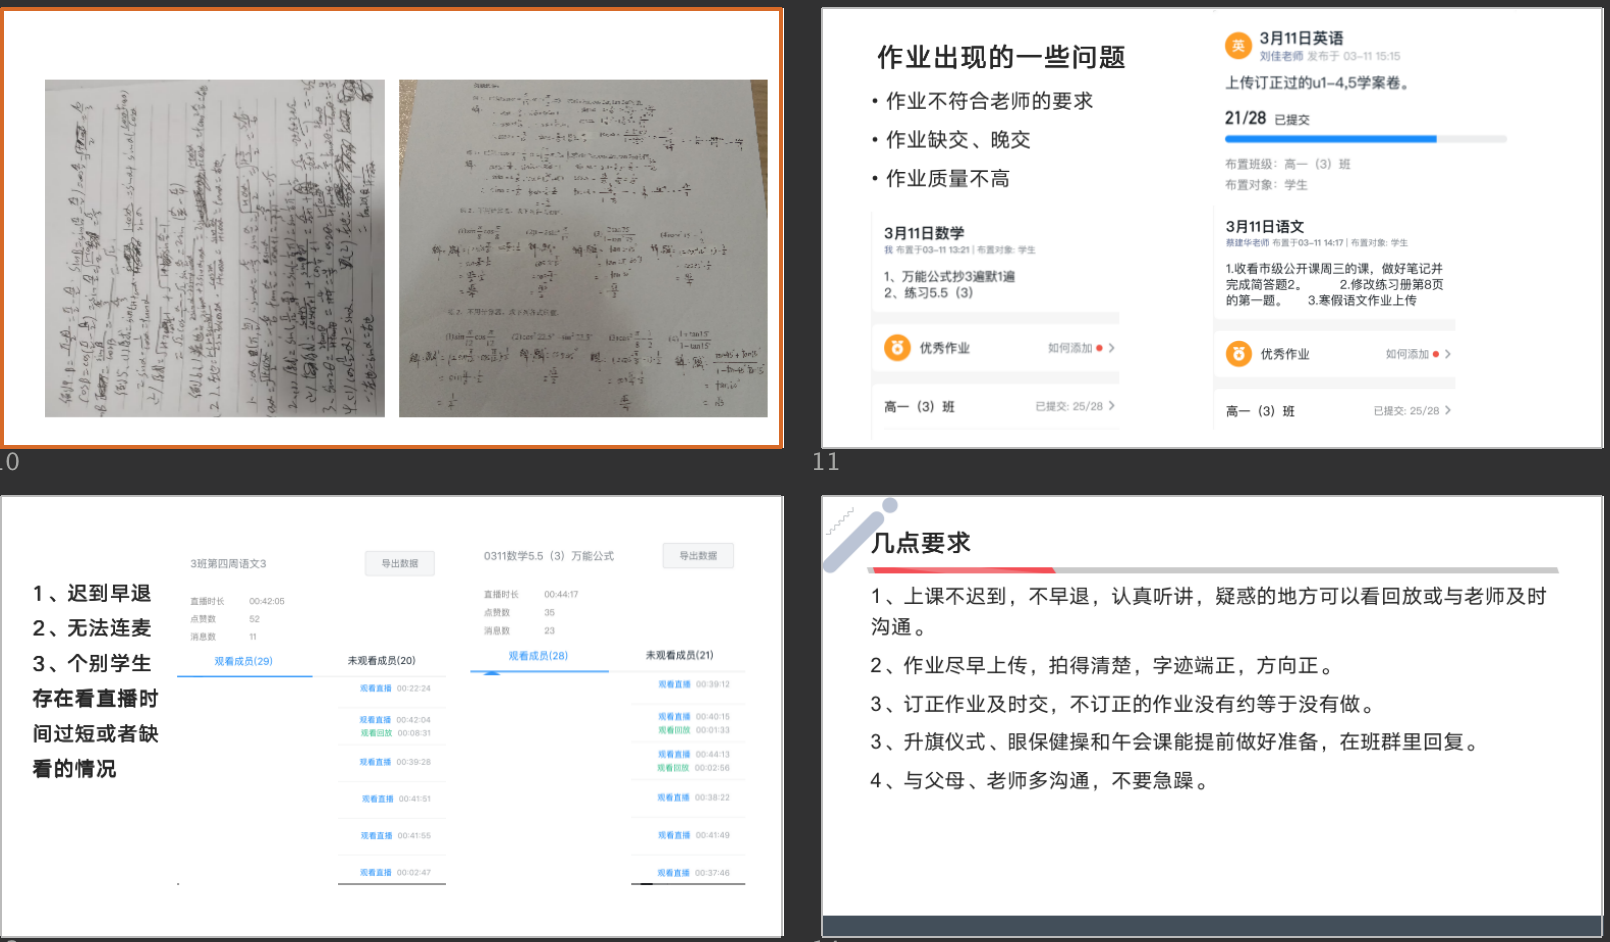Click the title 3班第四周语文3

click(228, 564)
